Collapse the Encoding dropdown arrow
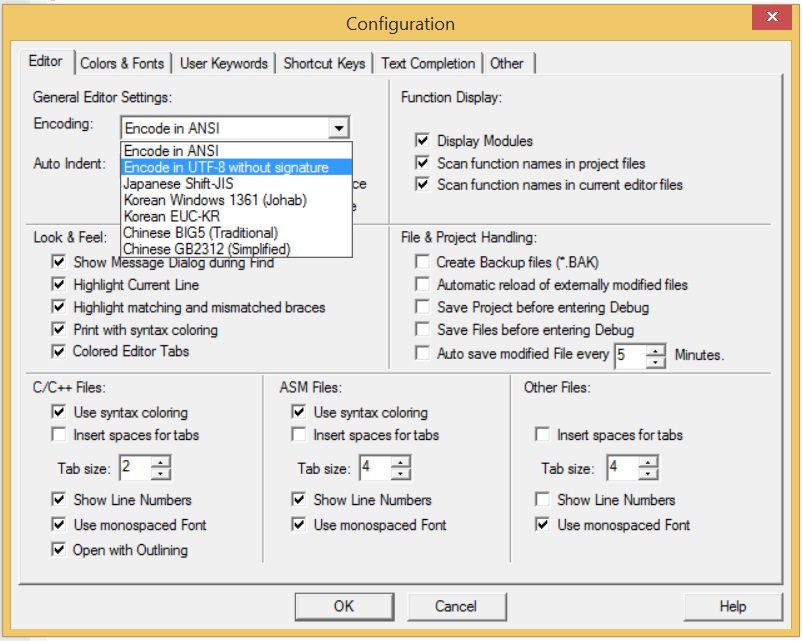802x641 pixels. click(x=339, y=128)
